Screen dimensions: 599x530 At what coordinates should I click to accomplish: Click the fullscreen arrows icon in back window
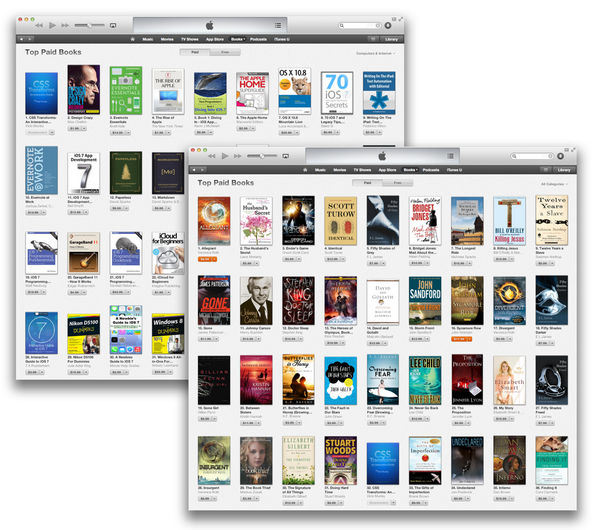pos(400,19)
